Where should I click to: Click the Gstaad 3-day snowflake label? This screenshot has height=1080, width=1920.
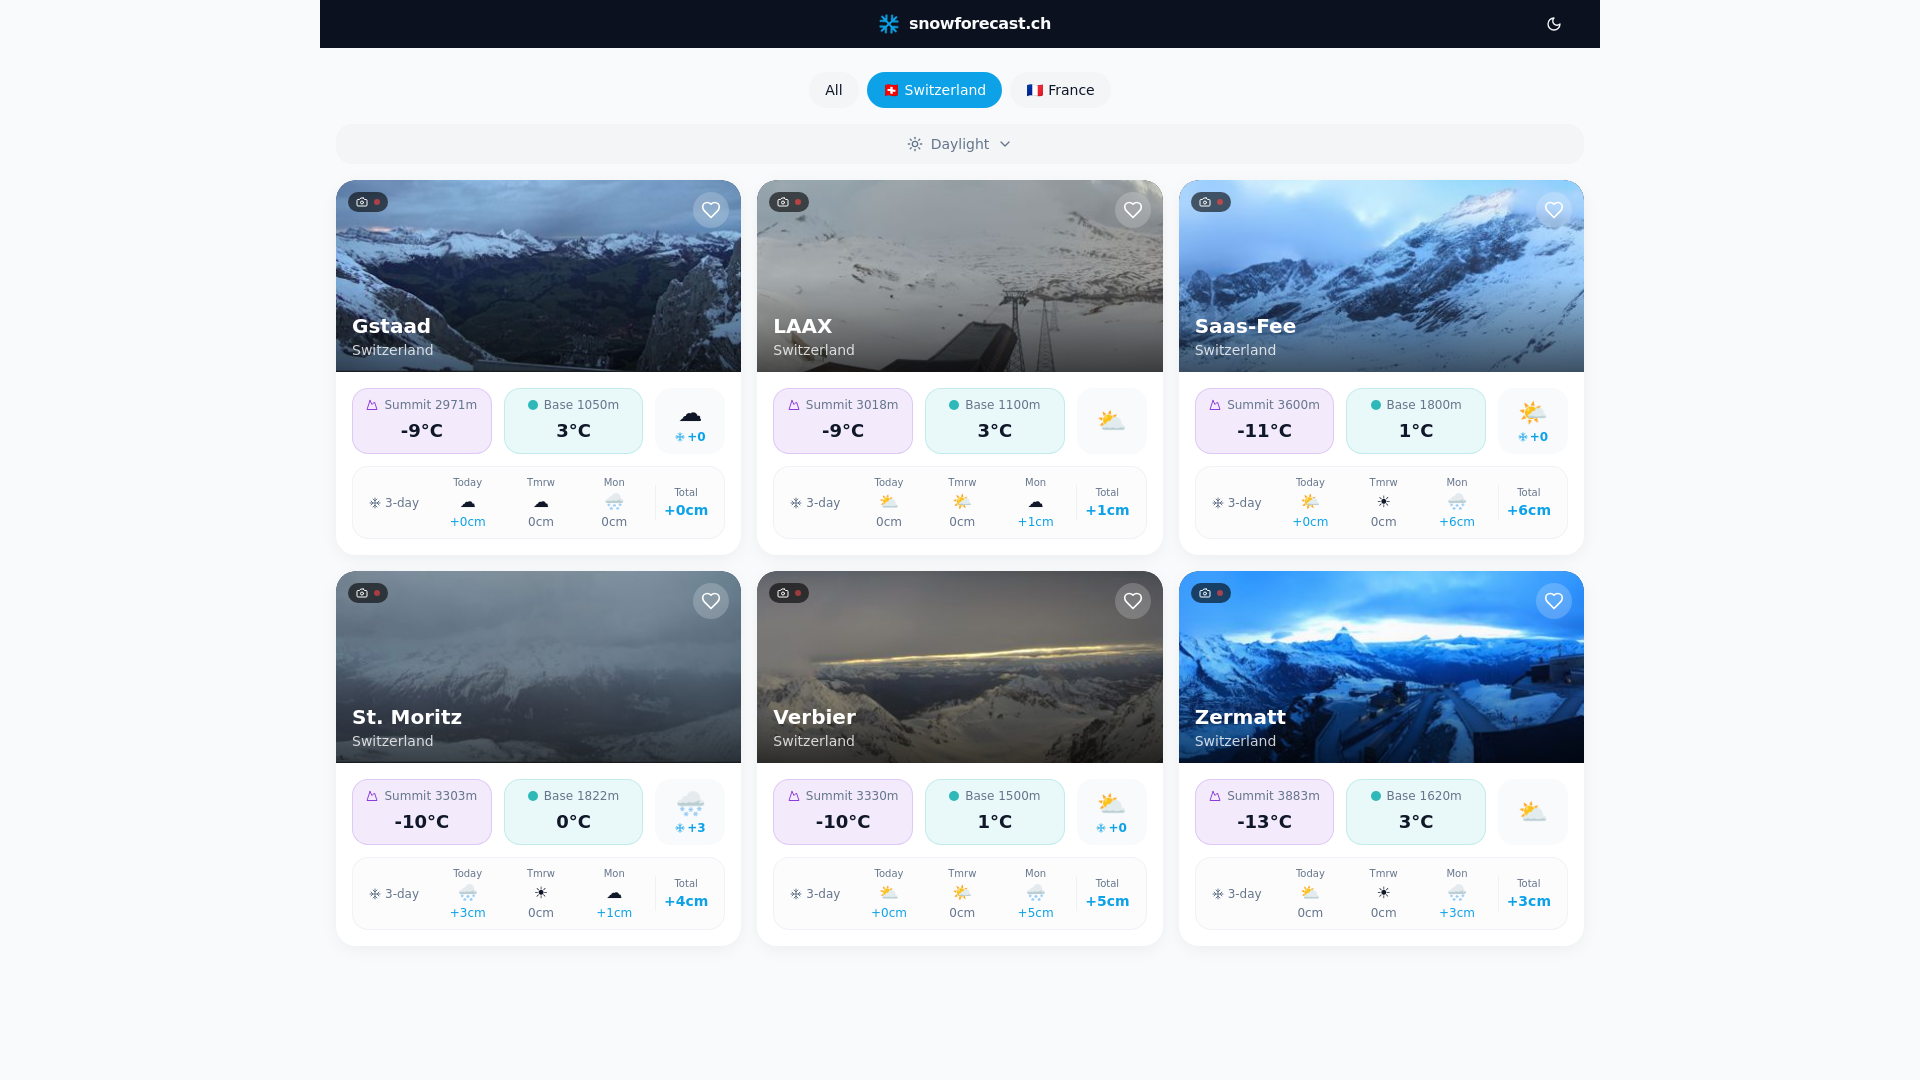click(394, 503)
